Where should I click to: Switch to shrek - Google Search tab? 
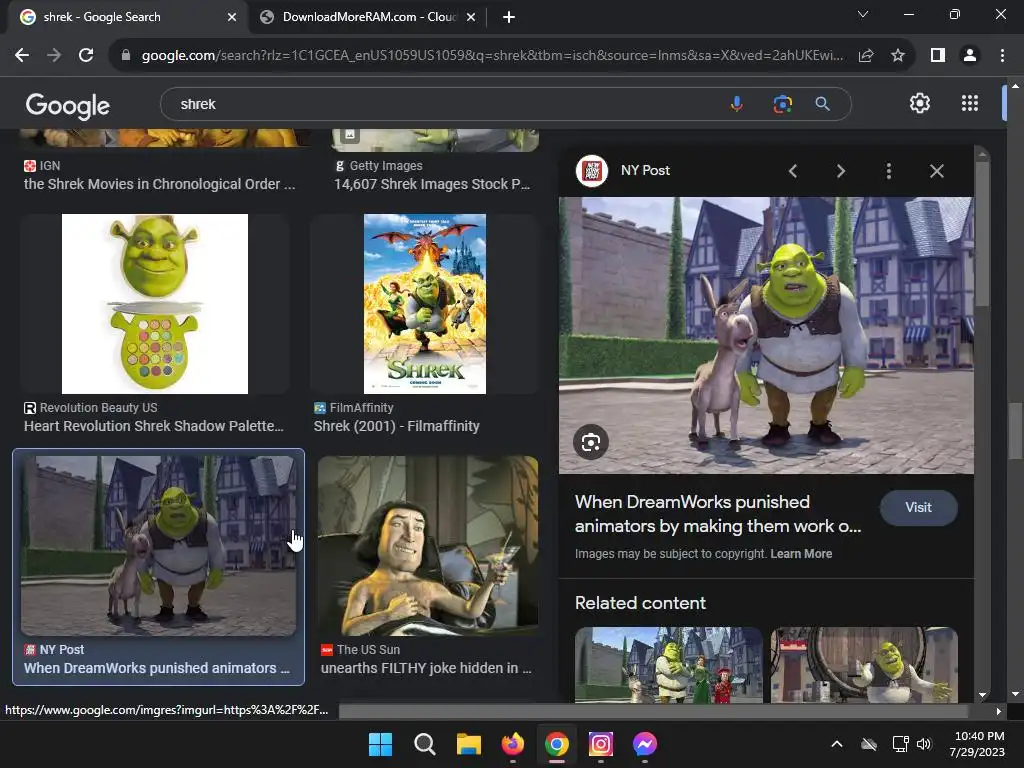click(x=124, y=17)
